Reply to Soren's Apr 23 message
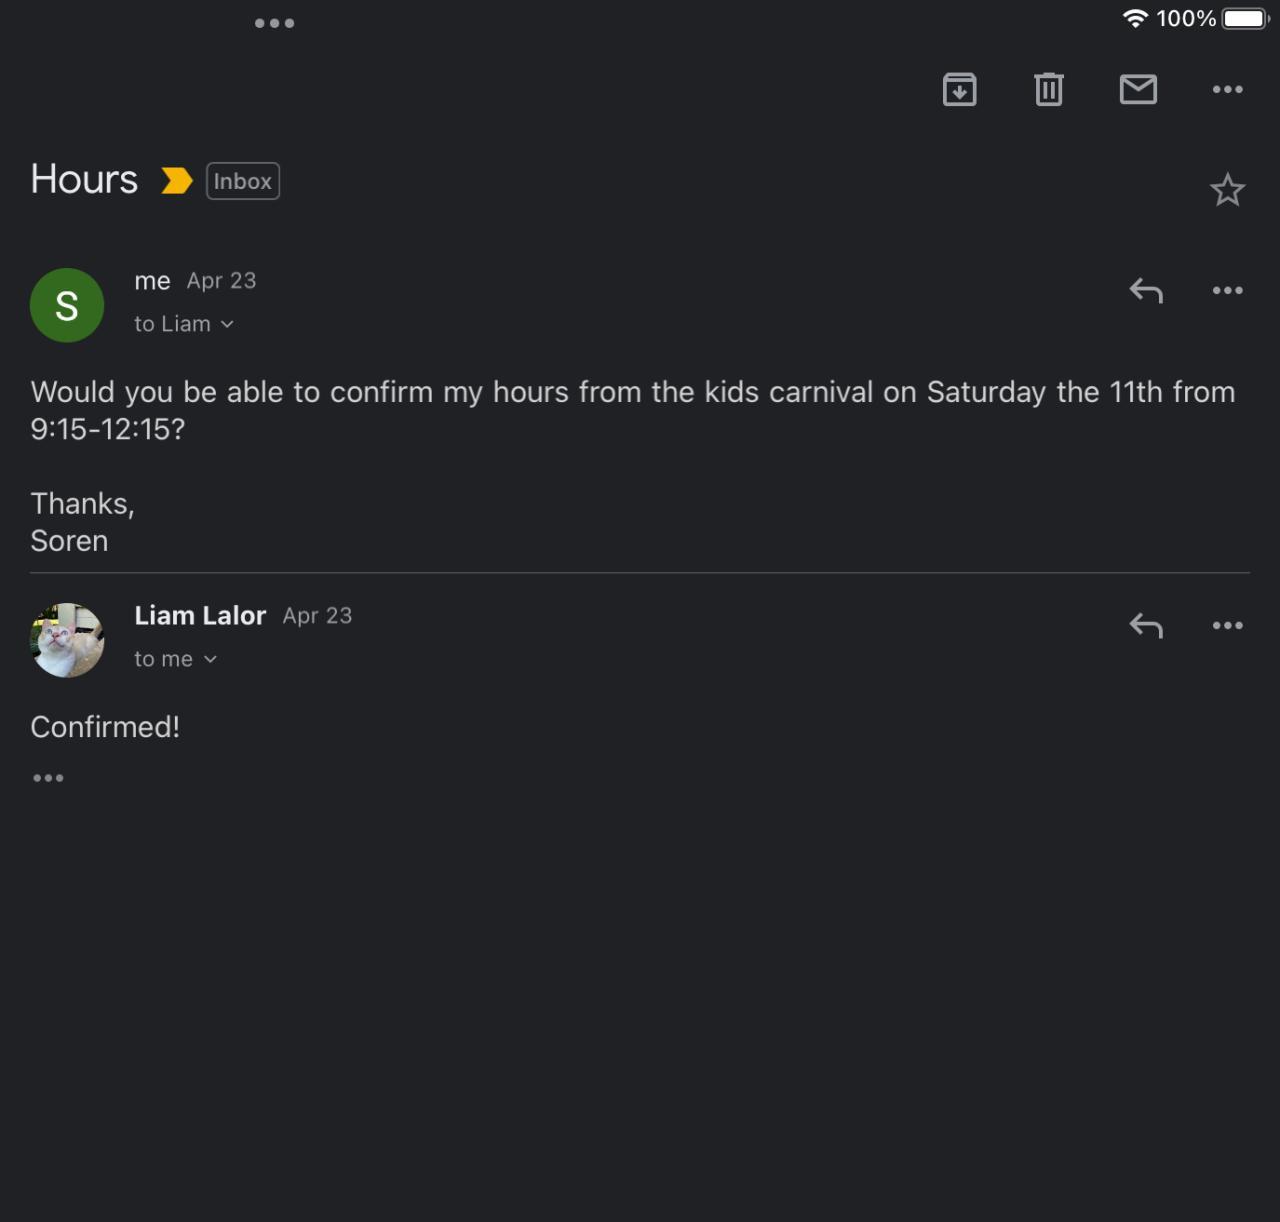Image resolution: width=1280 pixels, height=1222 pixels. pos(1146,291)
